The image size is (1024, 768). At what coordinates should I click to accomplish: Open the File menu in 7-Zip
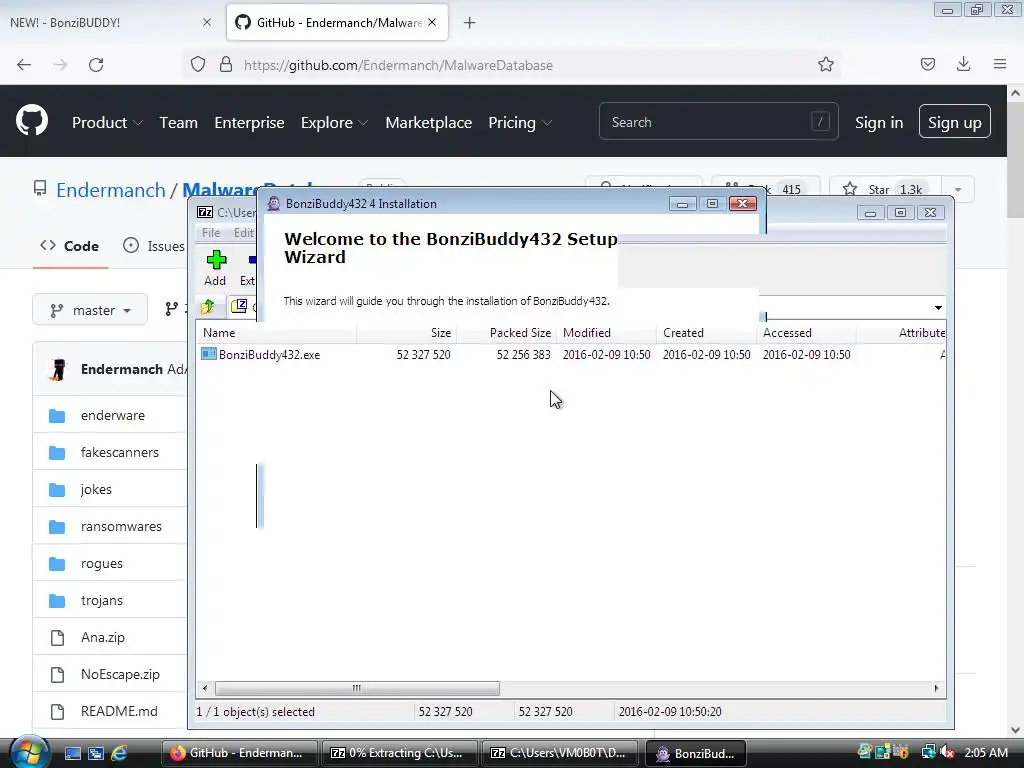tap(211, 232)
